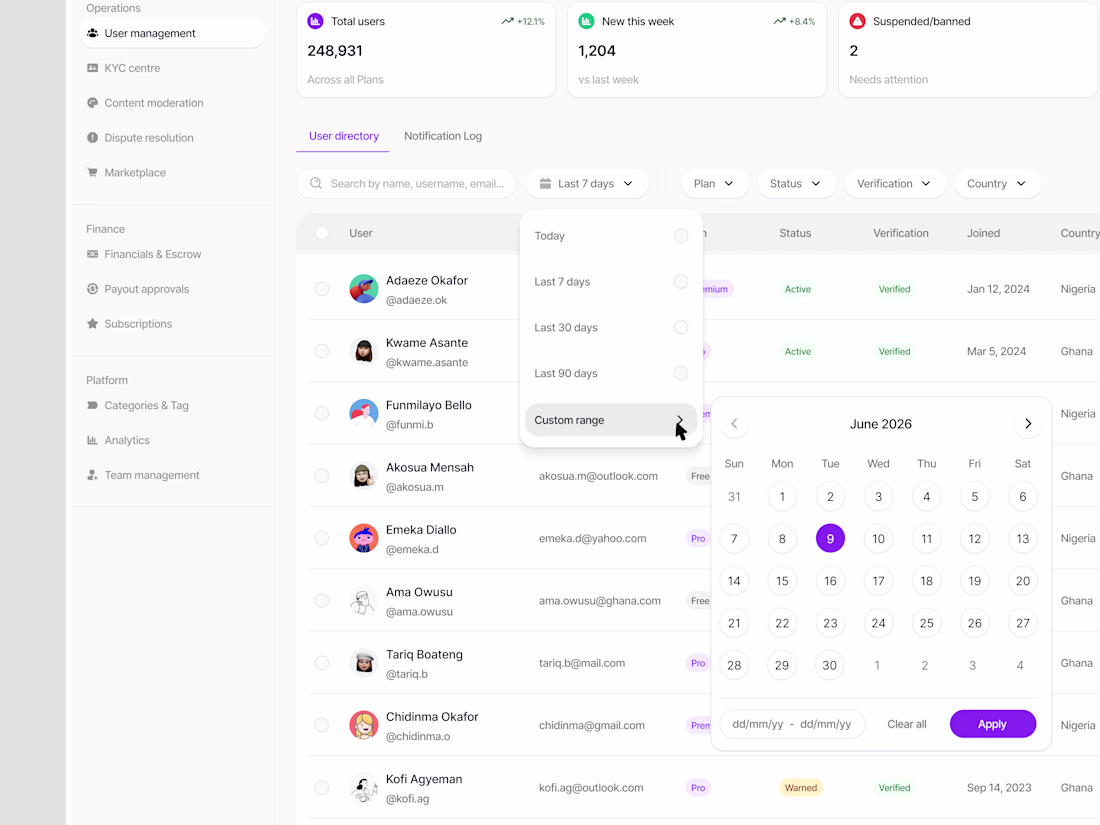The image size is (1100, 825).
Task: Open Analytics chart icon
Action: 92,440
